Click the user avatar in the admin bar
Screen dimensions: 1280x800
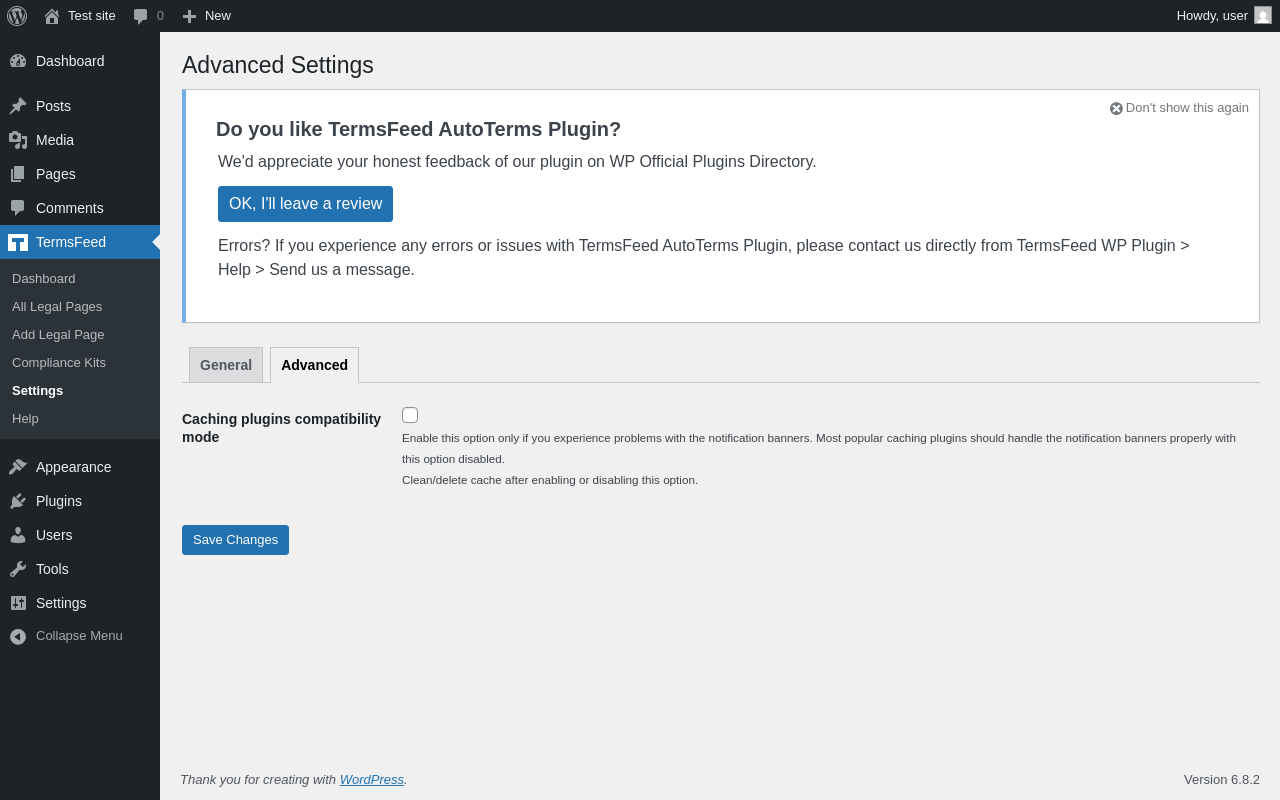pyautogui.click(x=1263, y=15)
